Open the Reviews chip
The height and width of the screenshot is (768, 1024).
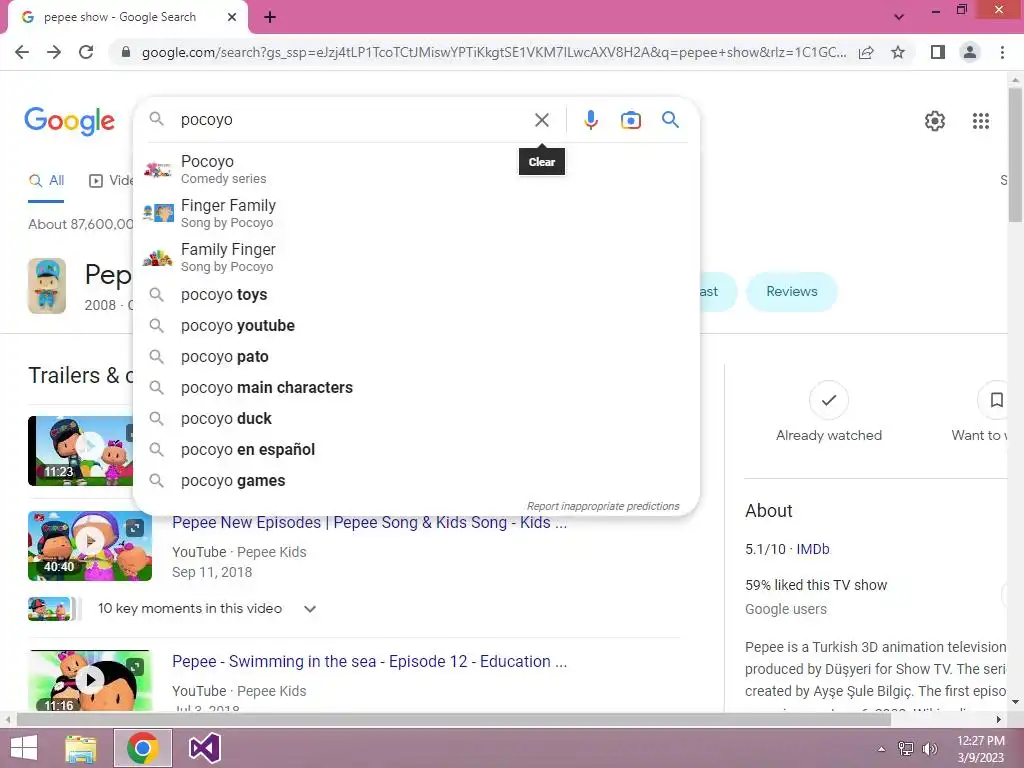pyautogui.click(x=792, y=291)
